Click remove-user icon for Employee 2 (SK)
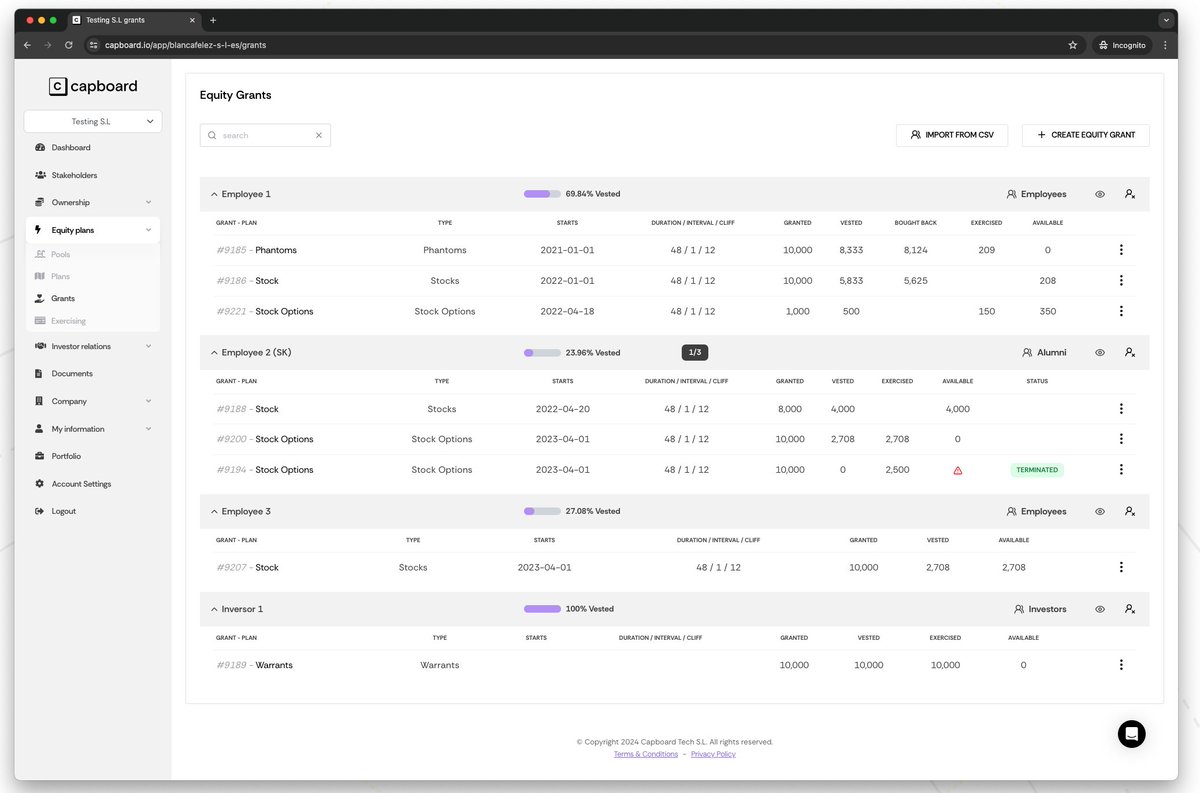Image resolution: width=1200 pixels, height=793 pixels. click(x=1130, y=352)
